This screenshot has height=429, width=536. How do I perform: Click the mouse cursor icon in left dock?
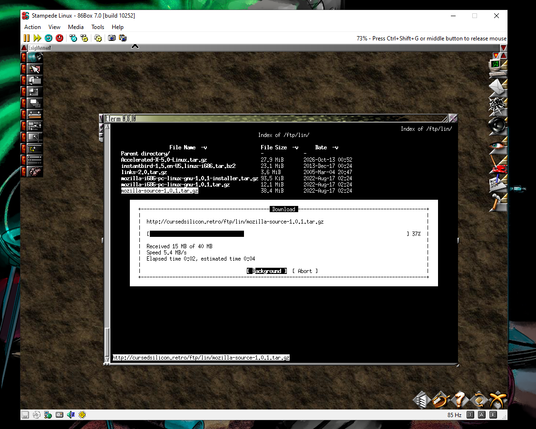click(x=35, y=69)
